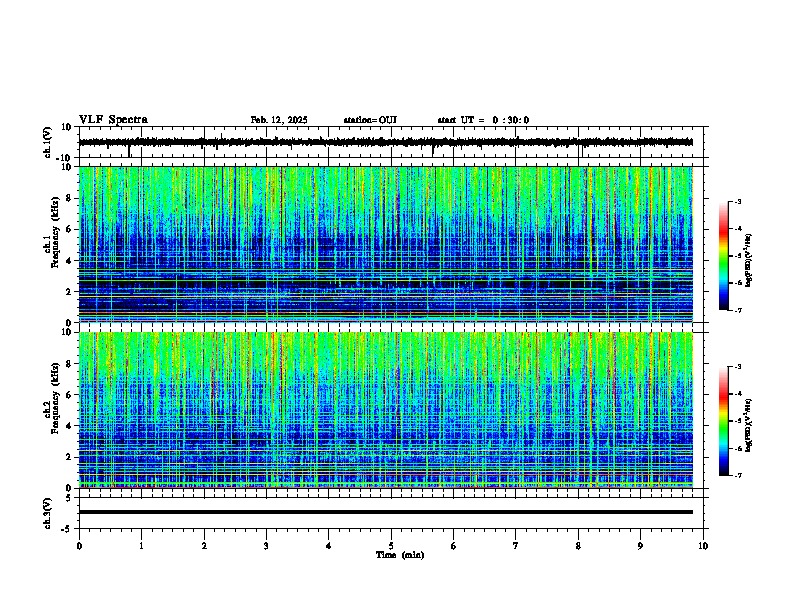Click the "-3" label atop ch.1 color scale
The height and width of the screenshot is (612, 792).
click(x=738, y=201)
